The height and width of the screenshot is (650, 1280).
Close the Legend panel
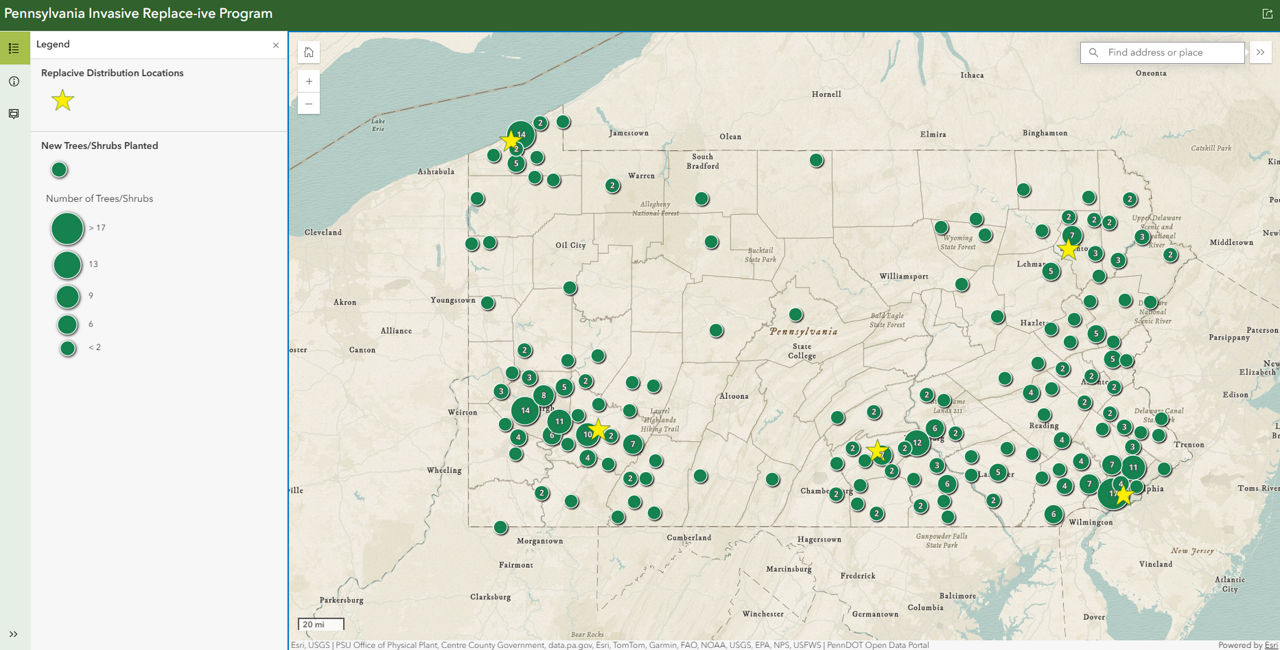click(x=276, y=45)
